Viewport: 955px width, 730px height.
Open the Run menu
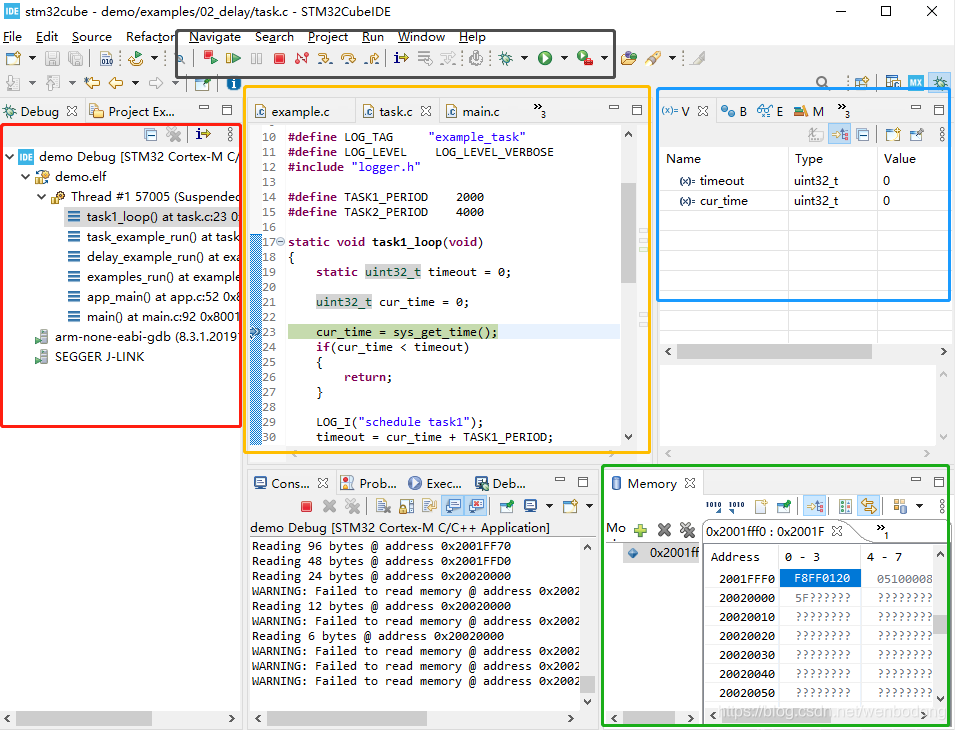373,37
